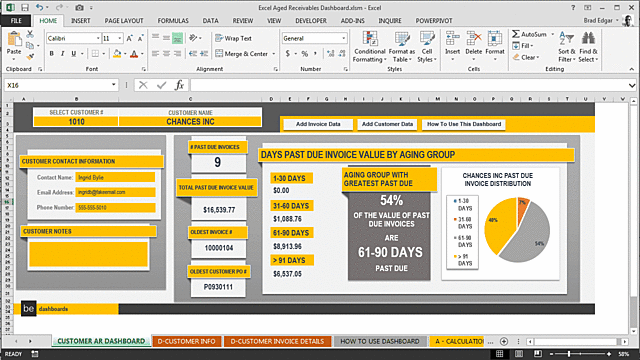Click How To Use This Dashboard button
Screen dimensions: 640x360
pyautogui.click(x=464, y=124)
